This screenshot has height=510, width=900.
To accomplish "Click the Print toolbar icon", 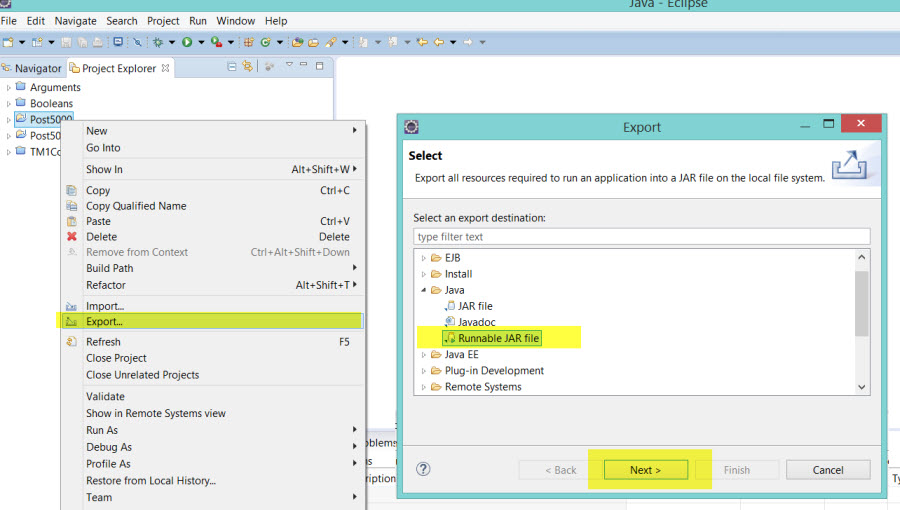I will (98, 42).
